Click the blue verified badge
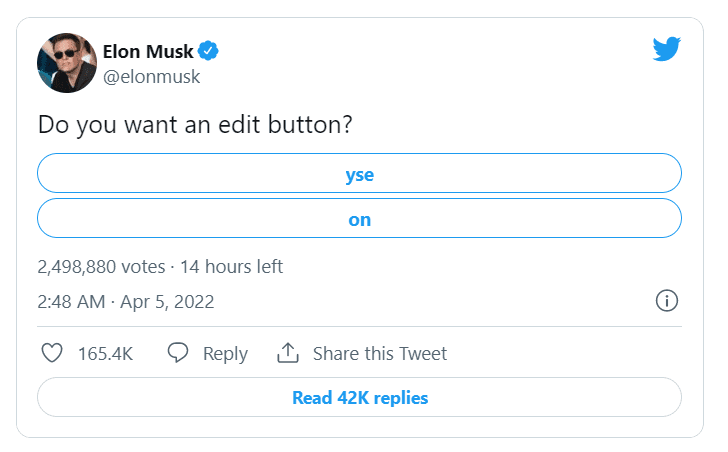 tap(208, 51)
